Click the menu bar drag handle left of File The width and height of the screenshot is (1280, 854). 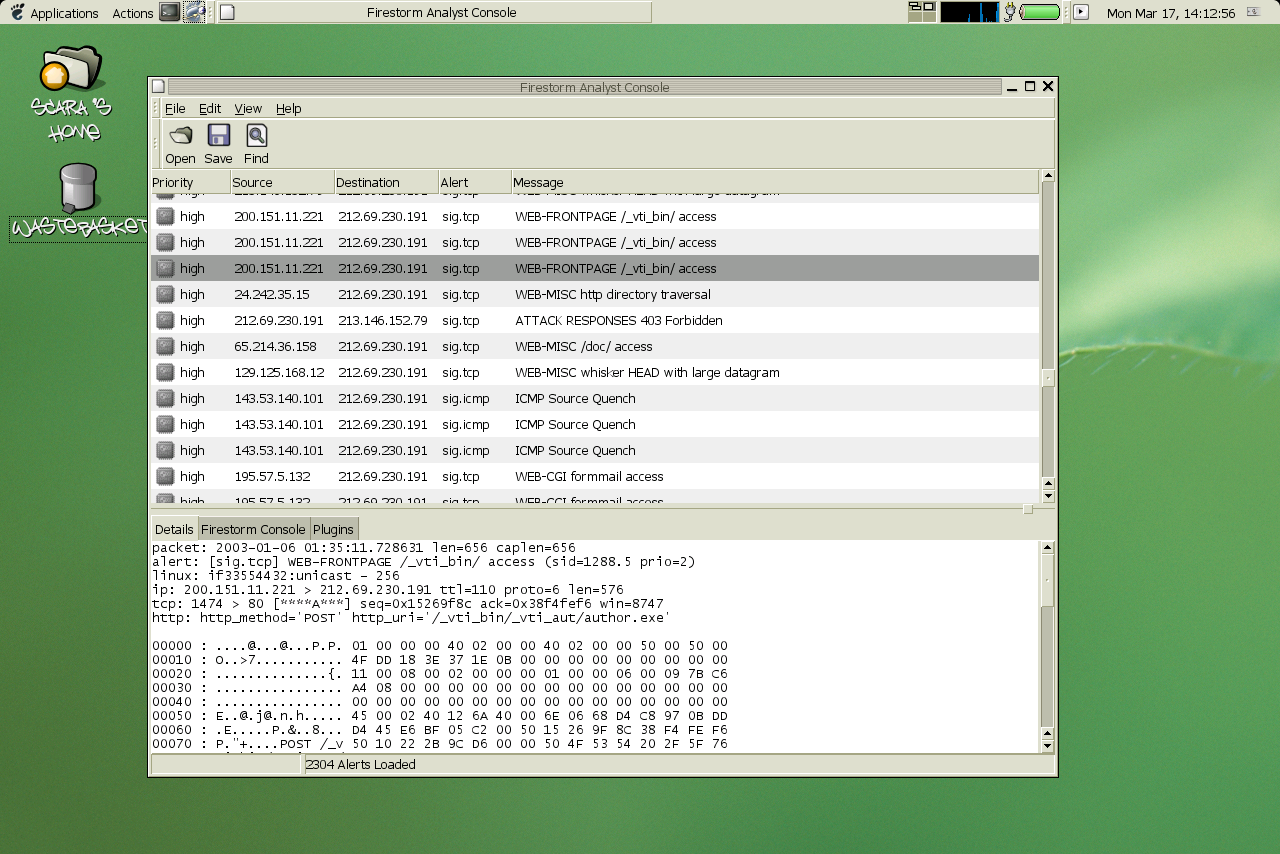tap(155, 108)
